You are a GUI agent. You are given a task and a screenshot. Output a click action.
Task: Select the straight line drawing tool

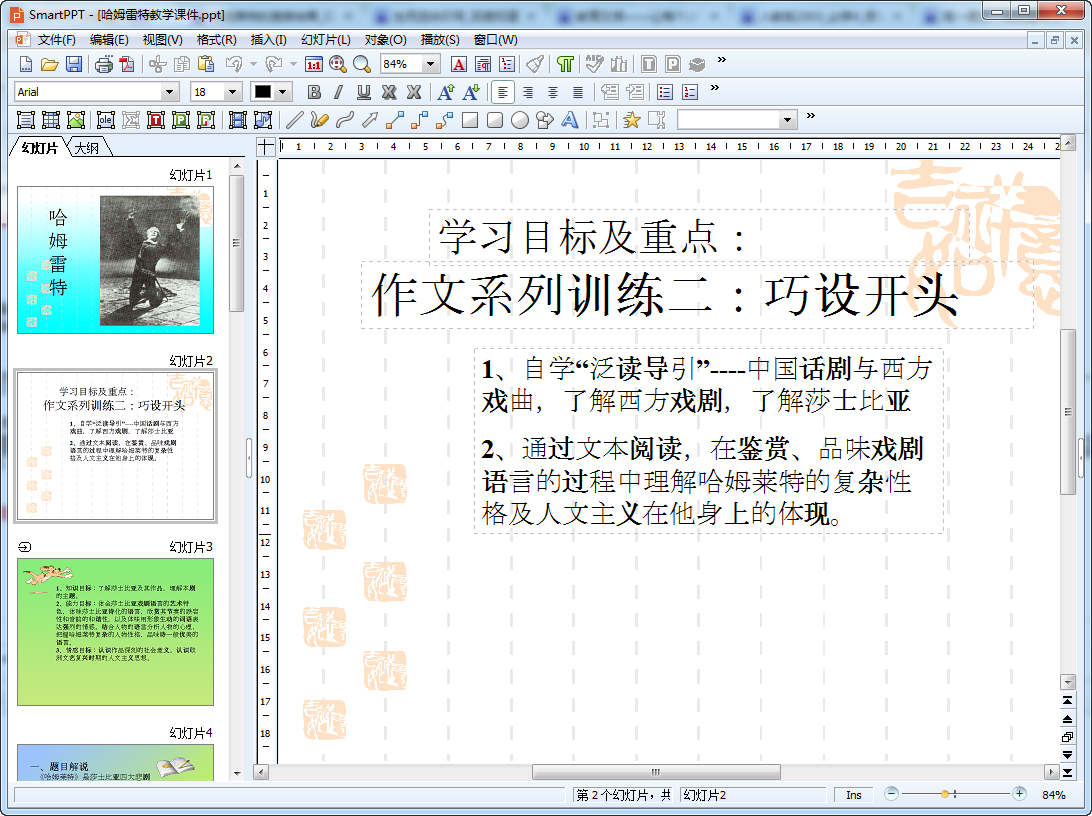tap(295, 120)
